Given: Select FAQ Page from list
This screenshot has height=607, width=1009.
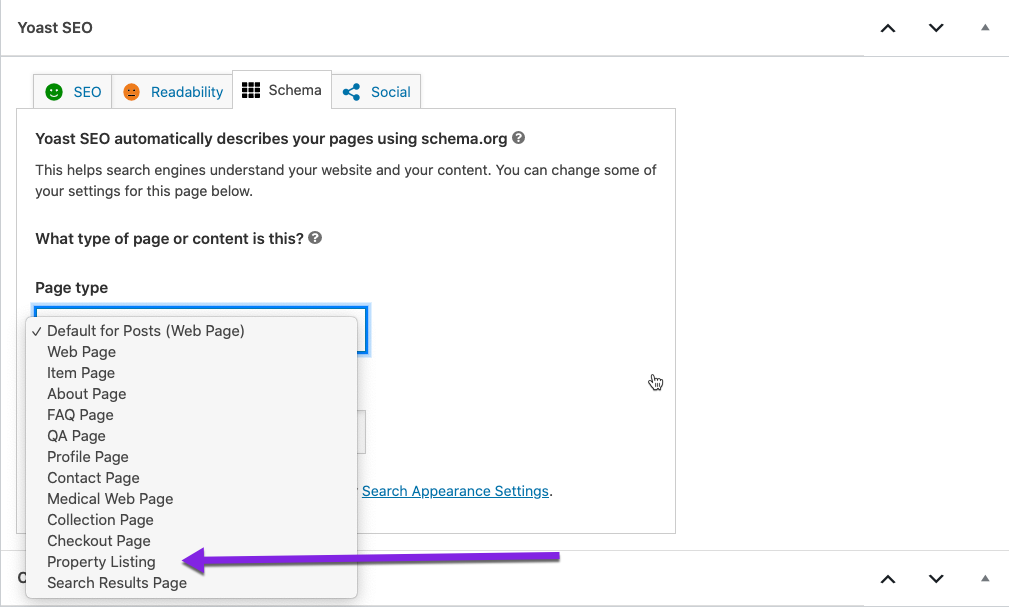Looking at the screenshot, I should click(x=80, y=415).
